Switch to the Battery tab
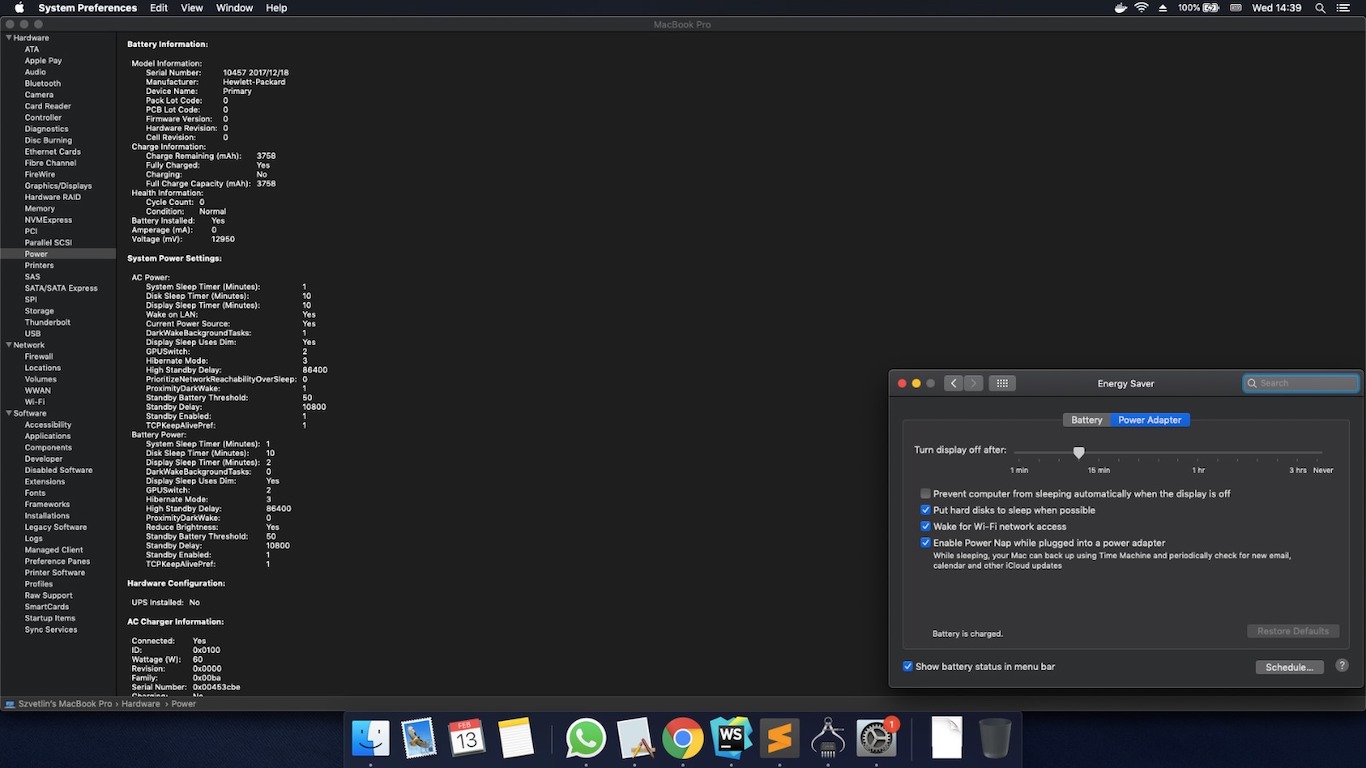This screenshot has height=768, width=1366. click(x=1087, y=420)
